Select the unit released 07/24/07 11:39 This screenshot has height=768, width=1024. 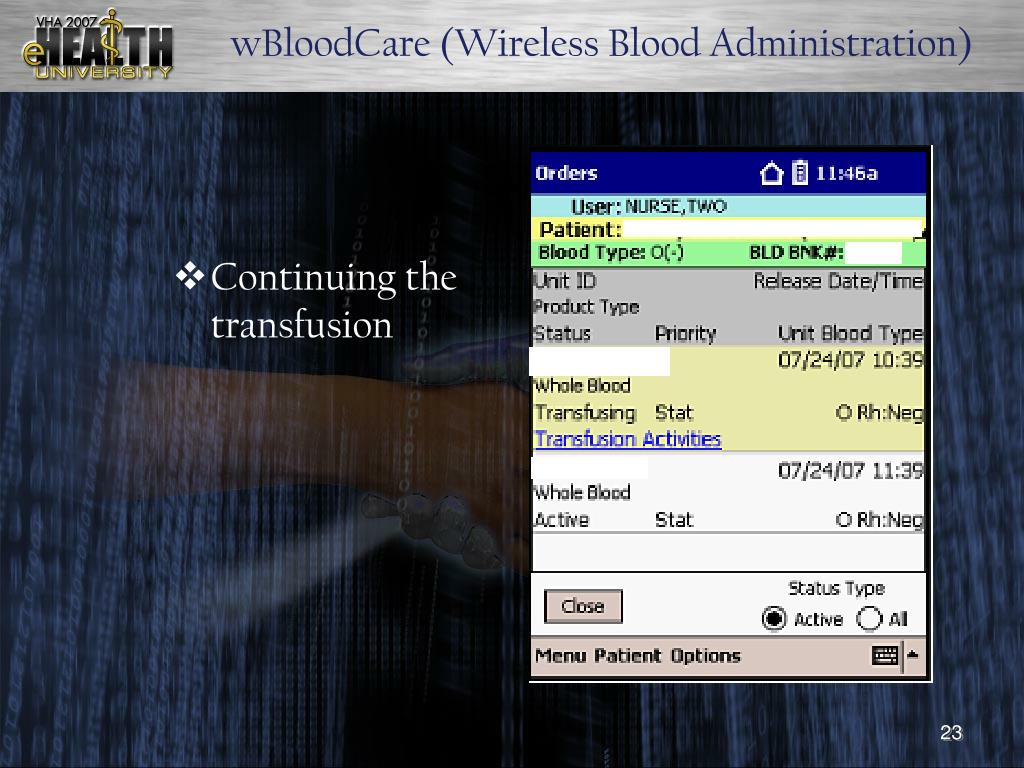point(728,493)
